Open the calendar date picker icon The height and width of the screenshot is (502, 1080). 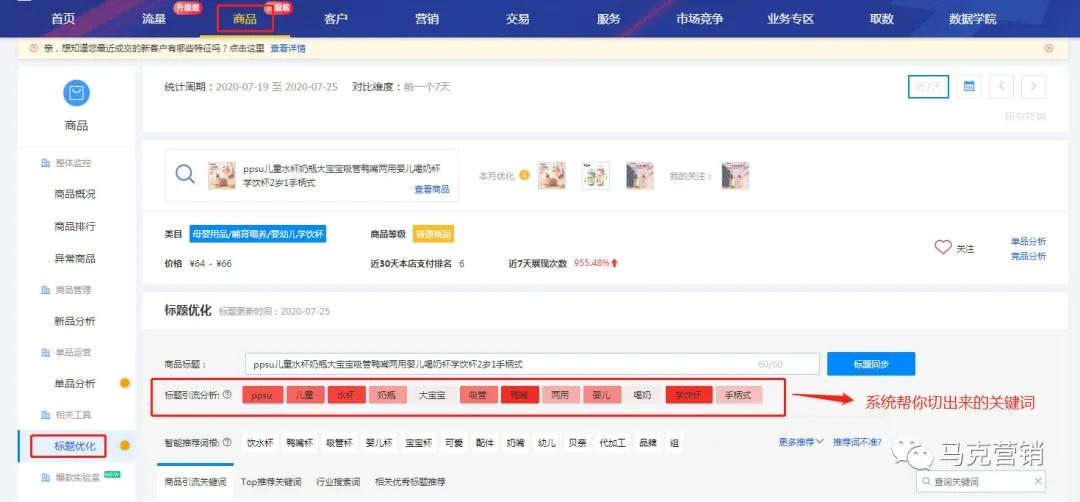coord(968,87)
